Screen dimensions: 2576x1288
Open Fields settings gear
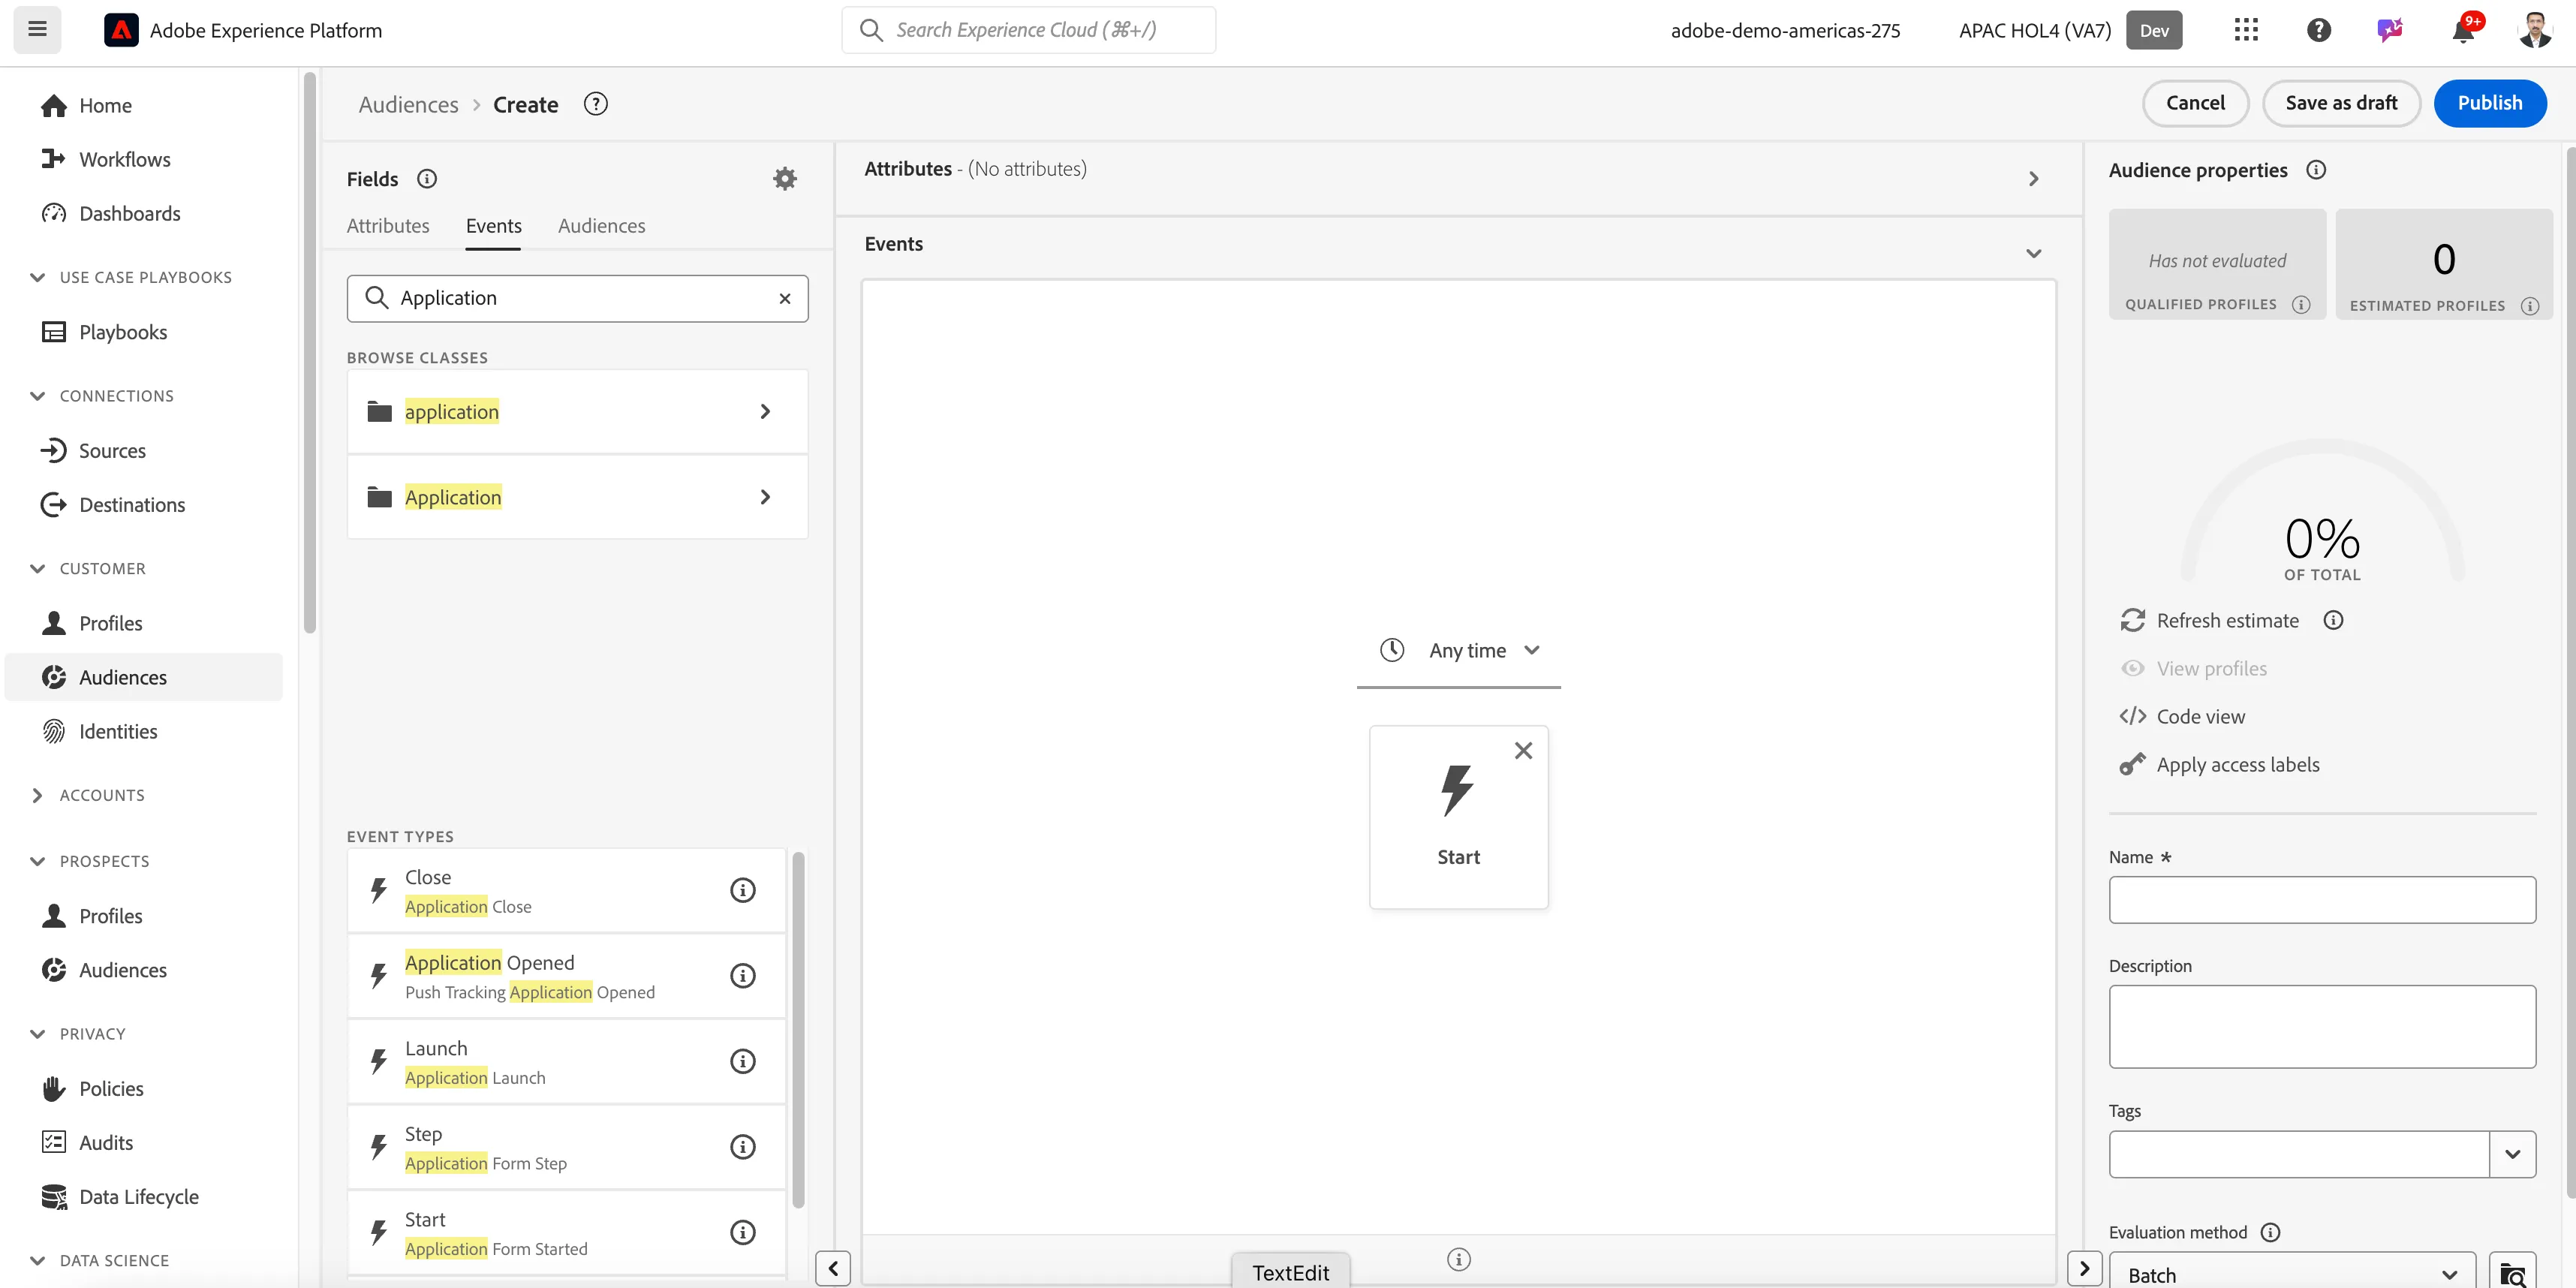point(785,178)
